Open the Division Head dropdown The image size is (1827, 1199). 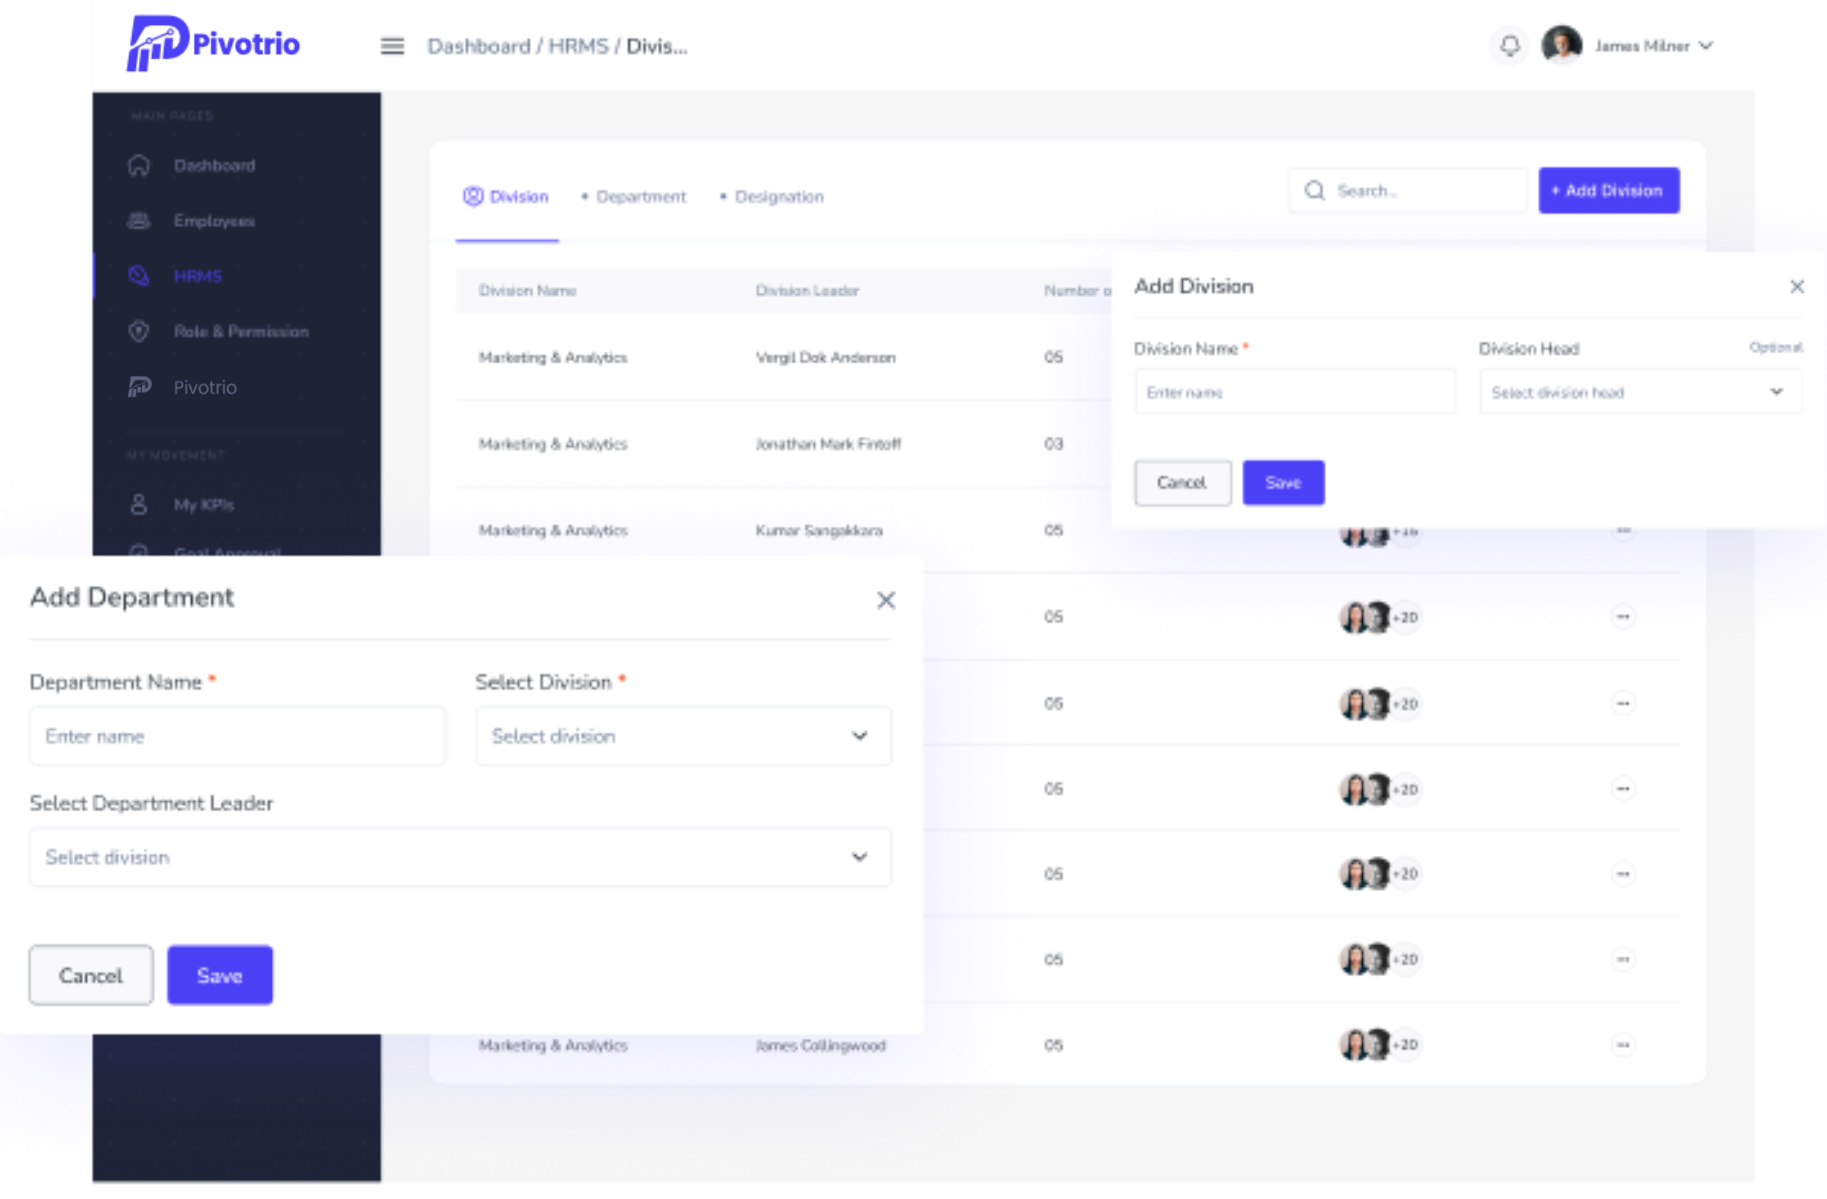point(1640,393)
